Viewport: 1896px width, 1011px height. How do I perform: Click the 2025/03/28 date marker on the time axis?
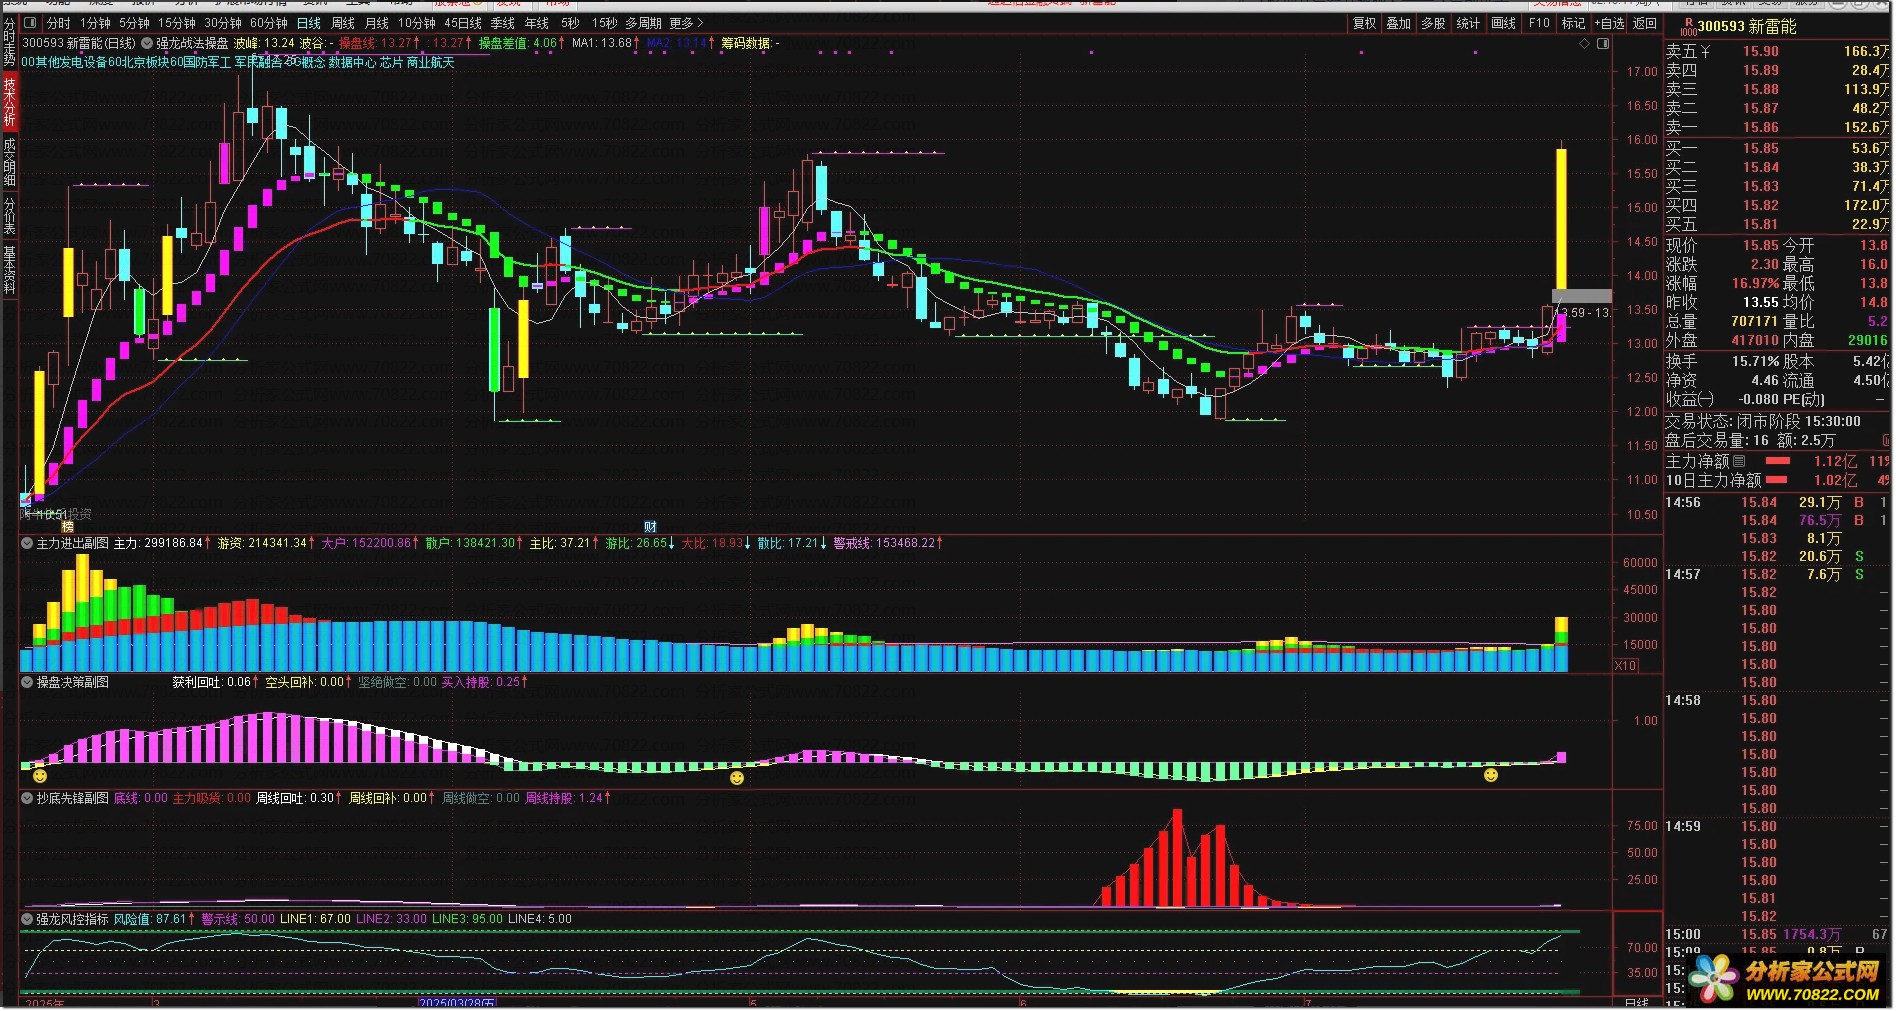[x=456, y=1003]
